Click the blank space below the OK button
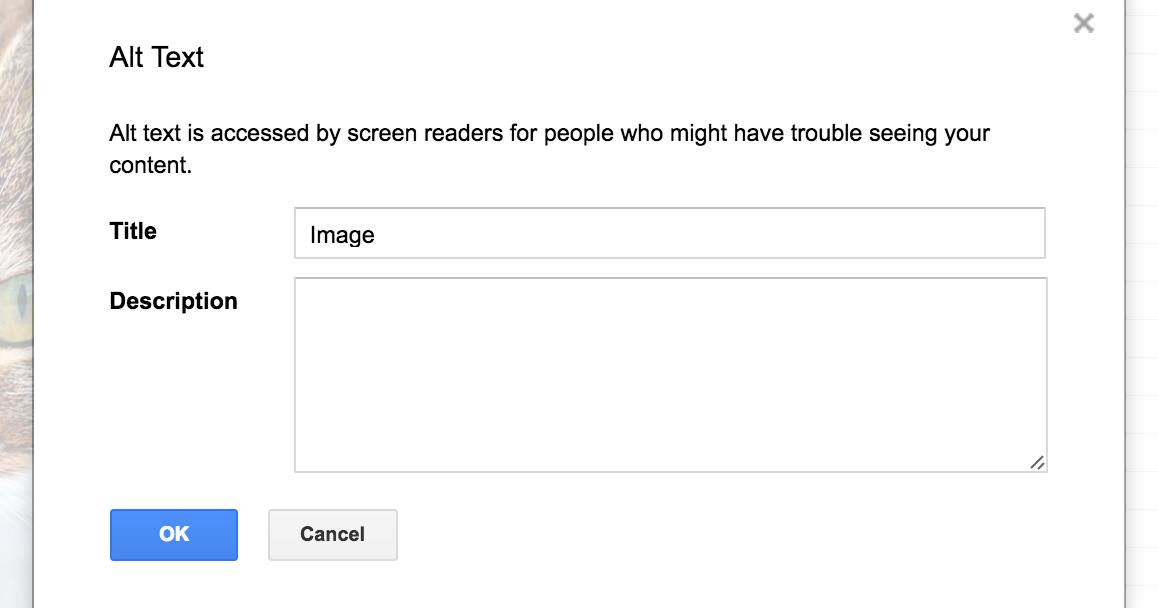Screen dimensions: 1158x608 point(173,585)
